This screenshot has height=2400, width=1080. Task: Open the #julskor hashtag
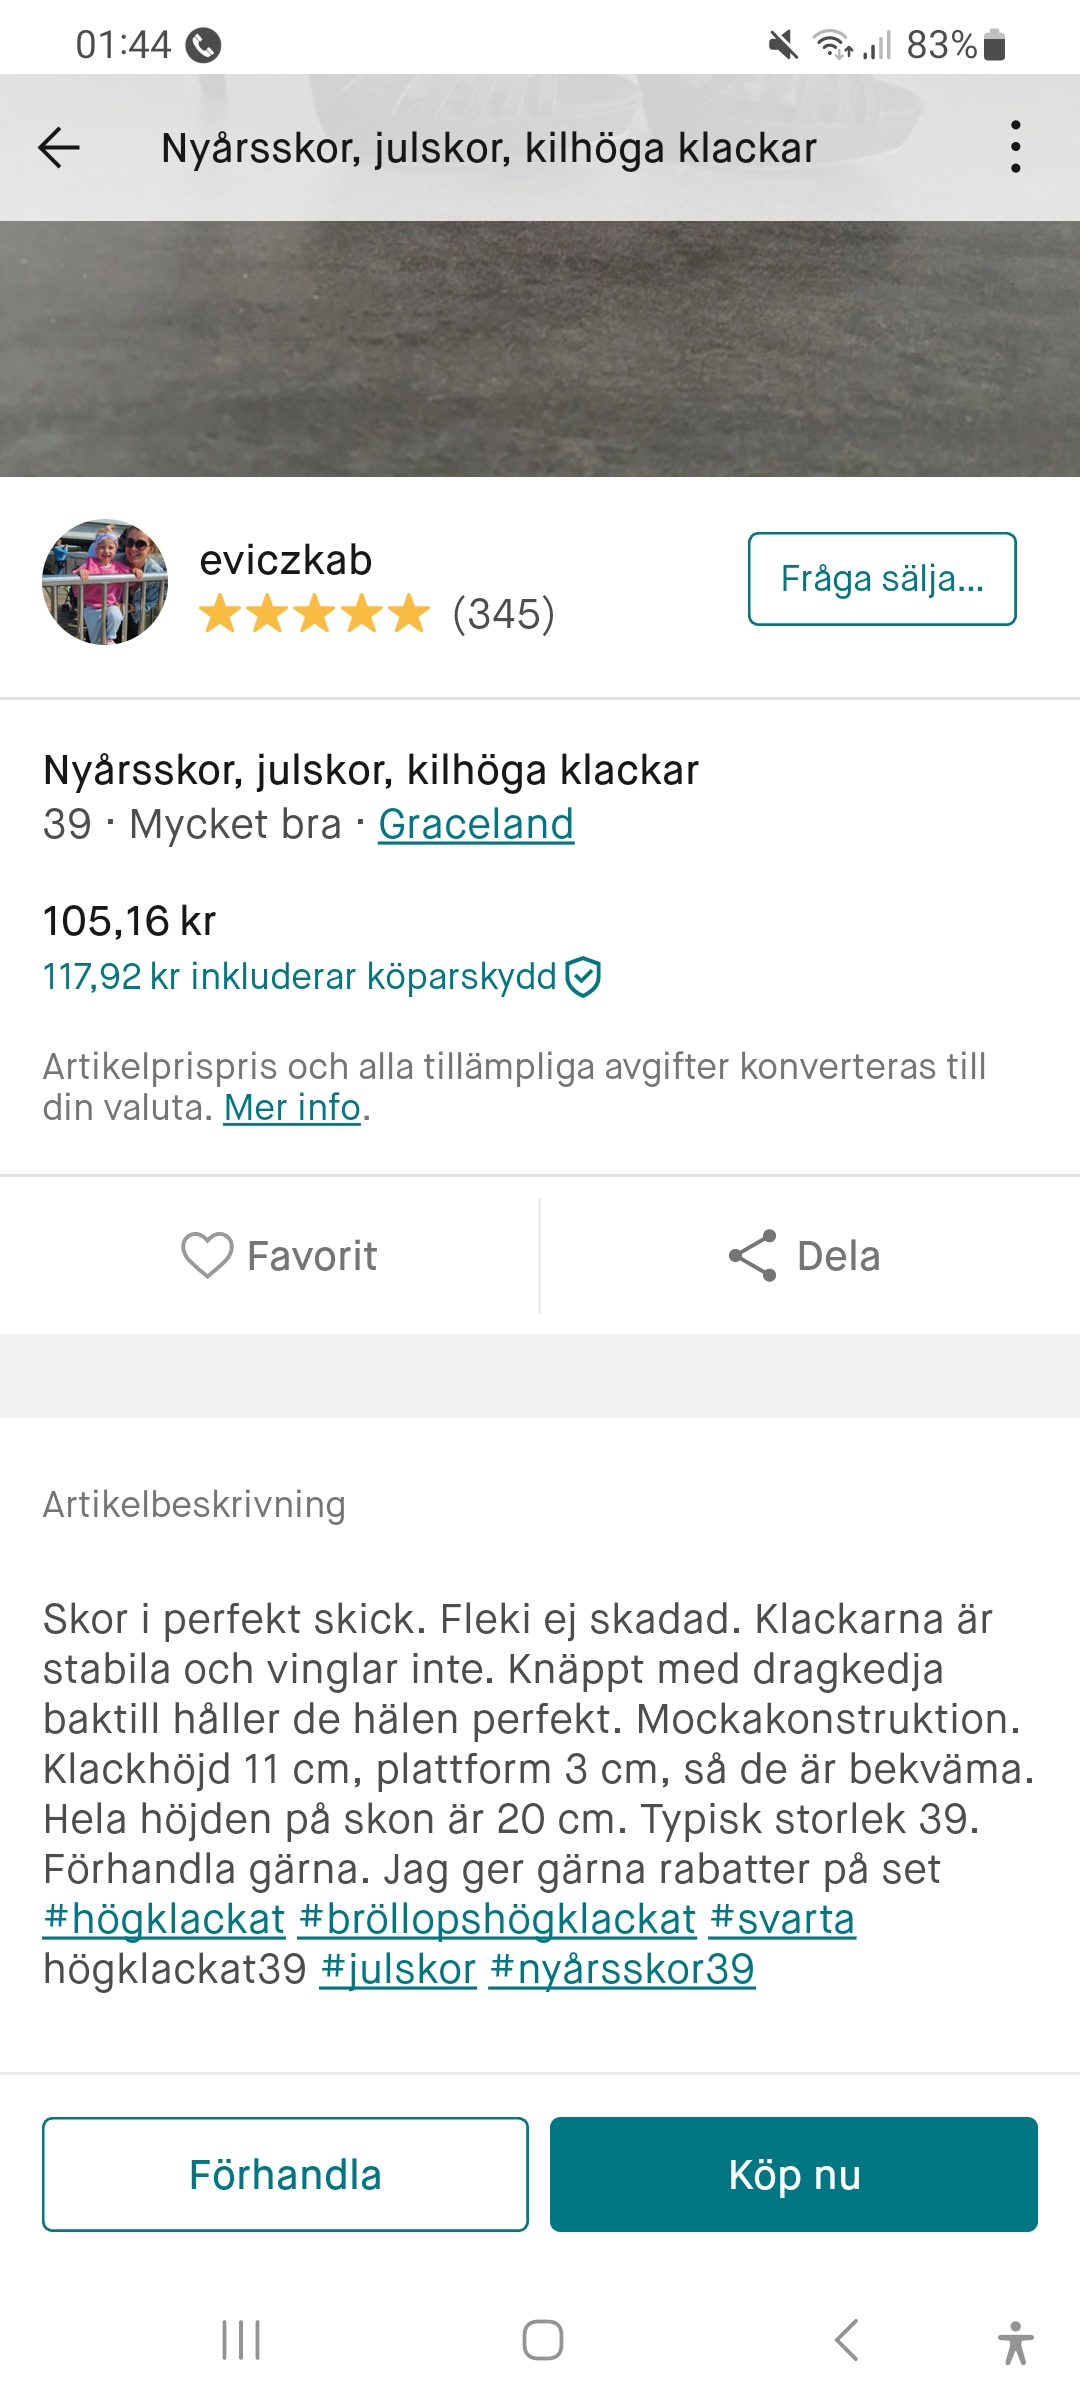398,1969
